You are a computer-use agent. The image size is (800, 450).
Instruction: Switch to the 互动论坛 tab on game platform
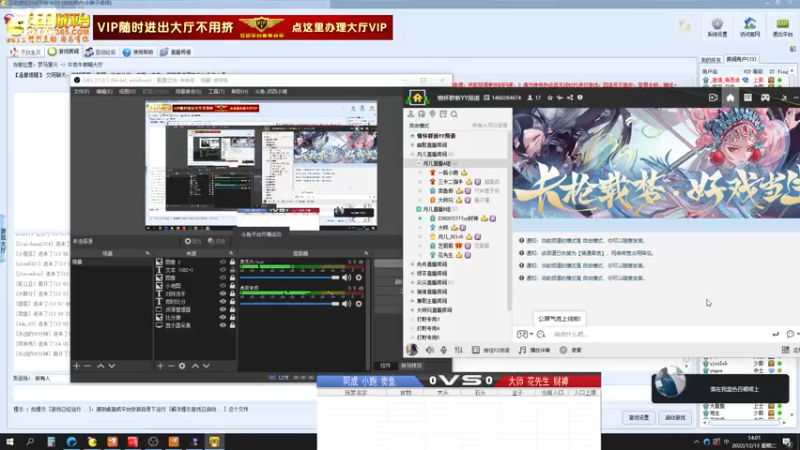click(101, 52)
